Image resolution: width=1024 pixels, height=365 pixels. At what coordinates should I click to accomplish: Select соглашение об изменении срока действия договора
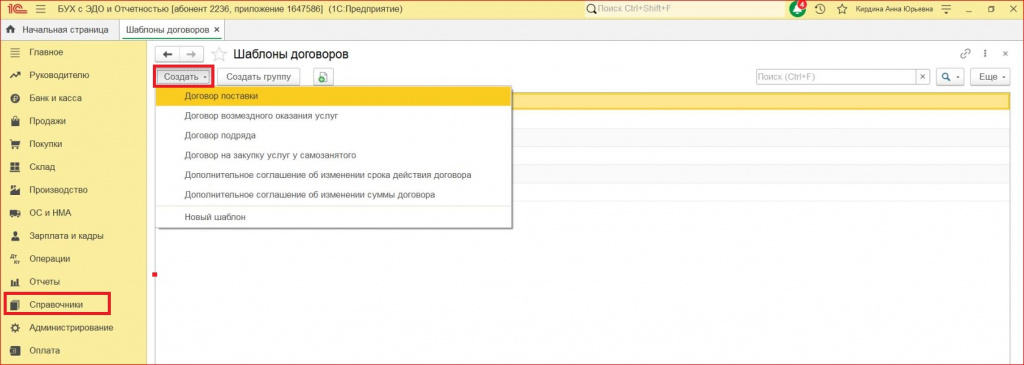tap(333, 175)
